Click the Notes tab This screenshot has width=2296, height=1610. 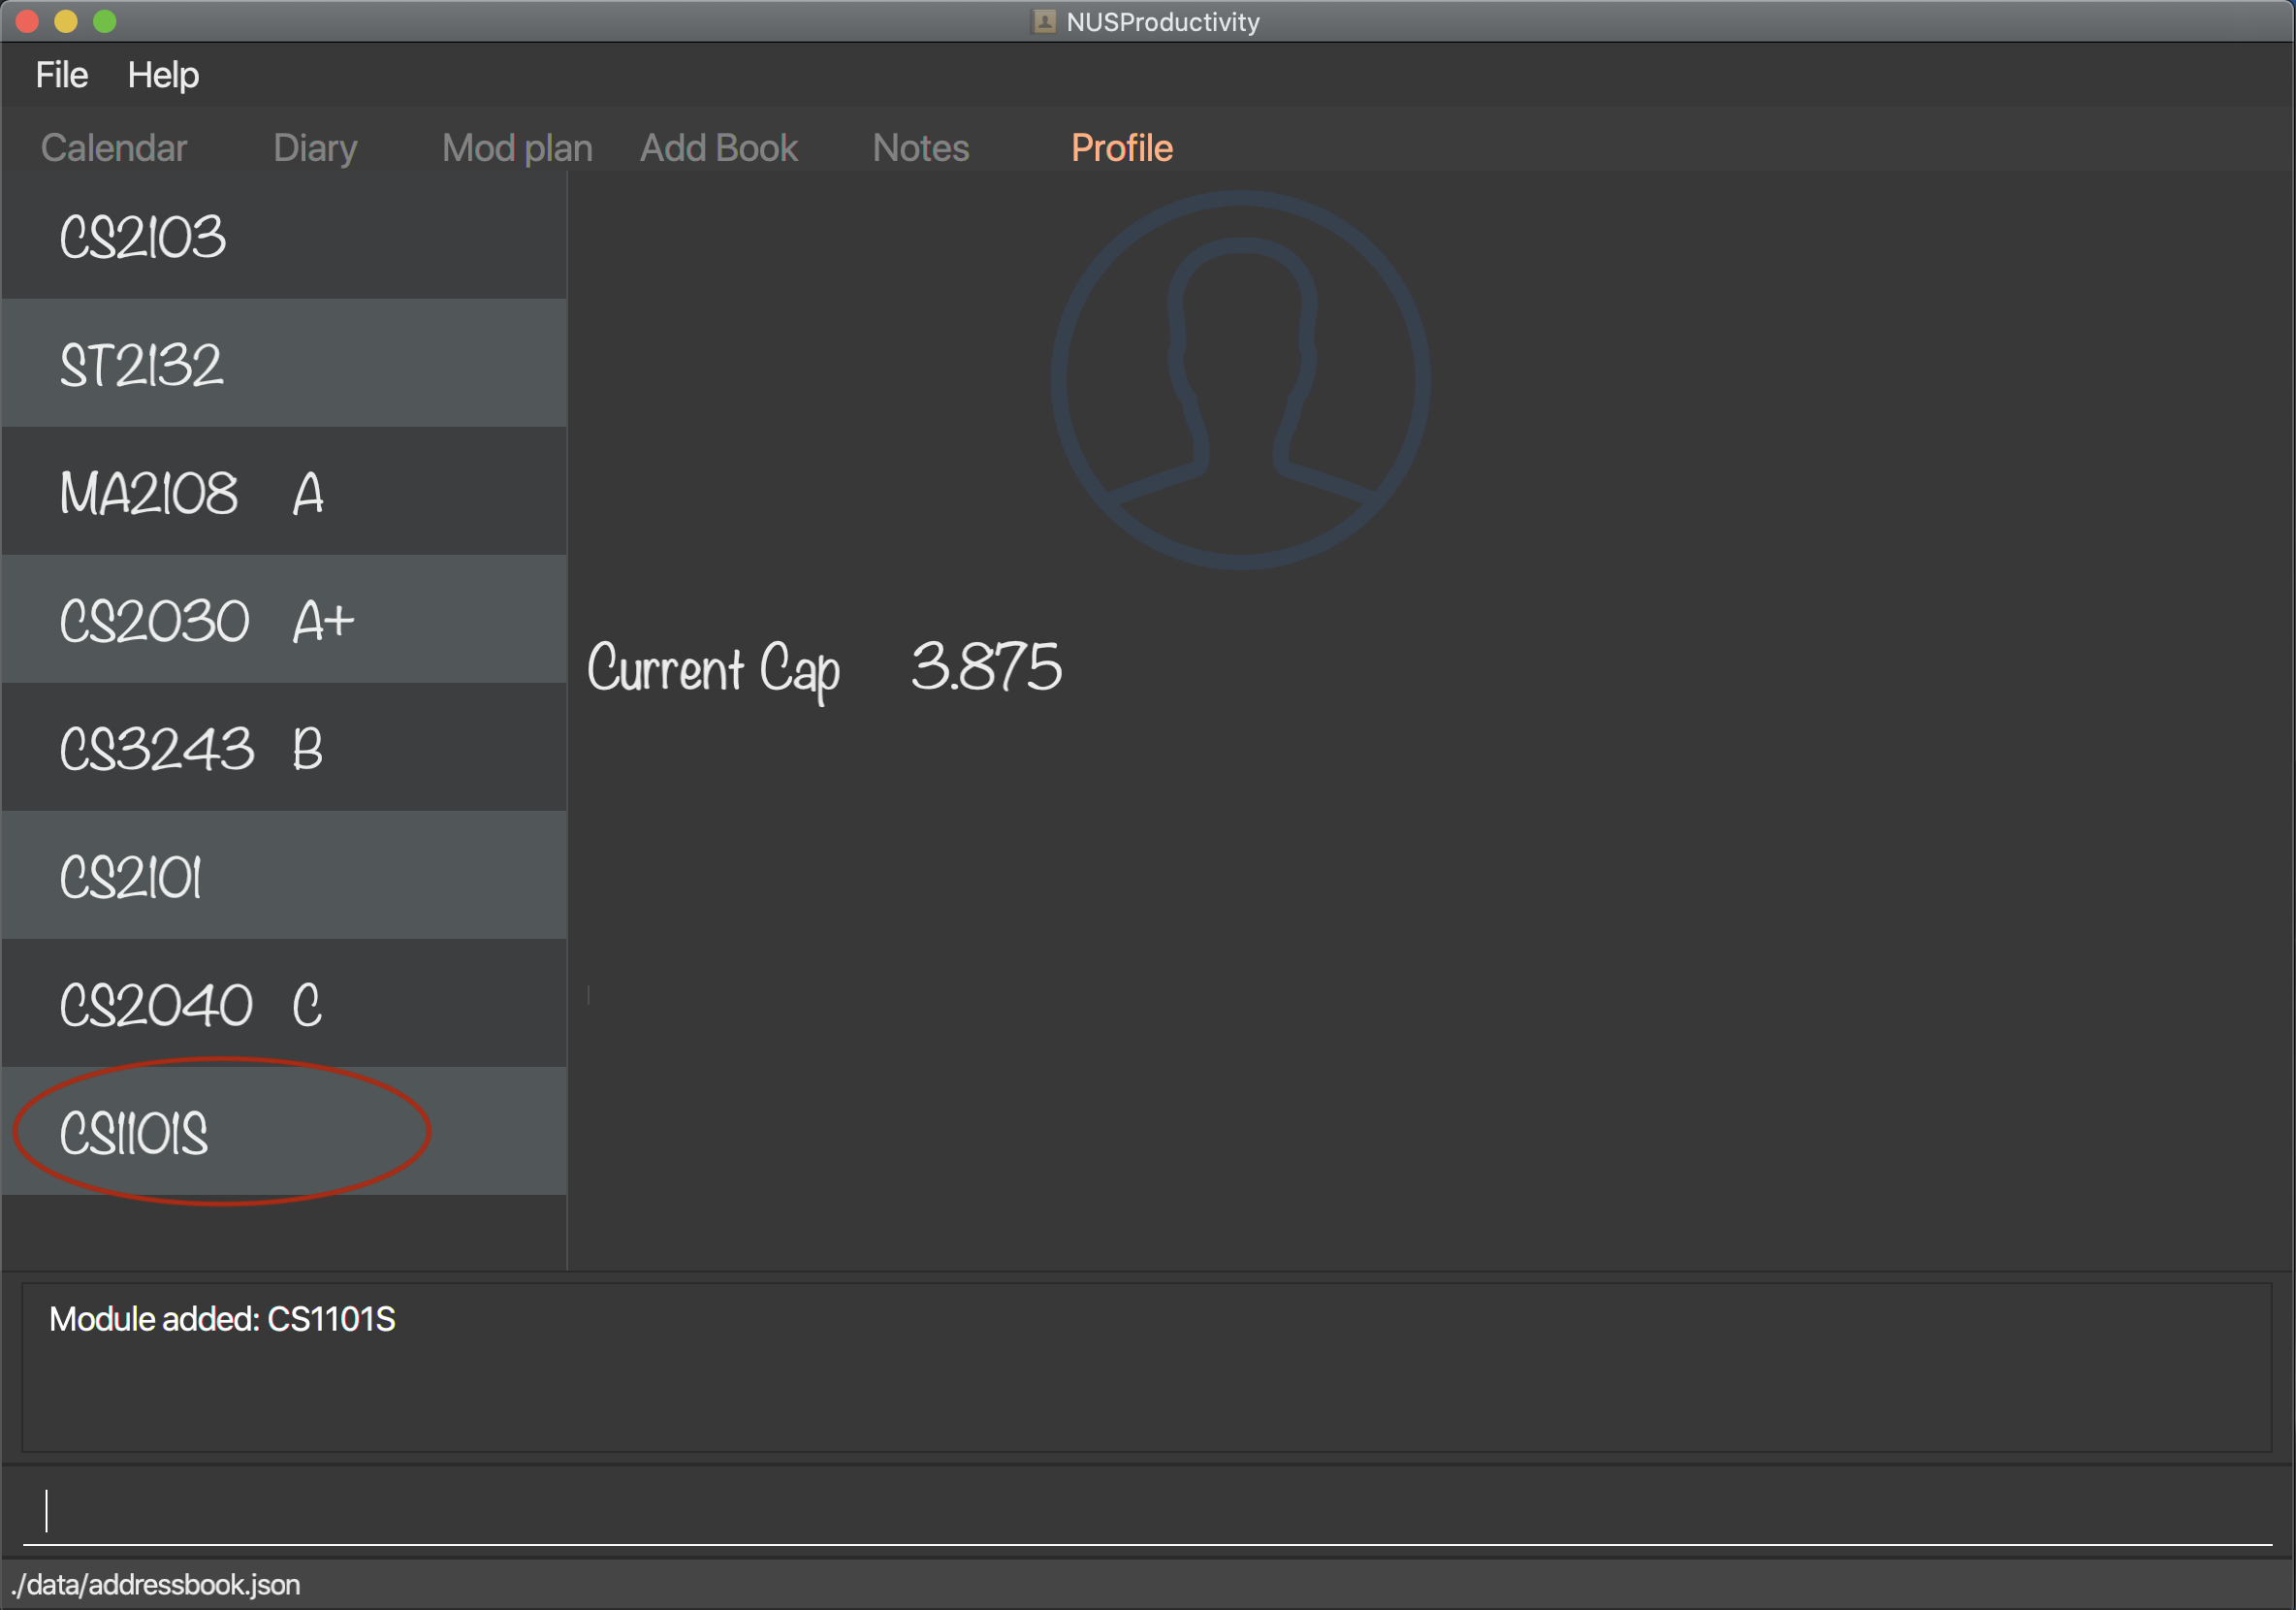tap(919, 148)
